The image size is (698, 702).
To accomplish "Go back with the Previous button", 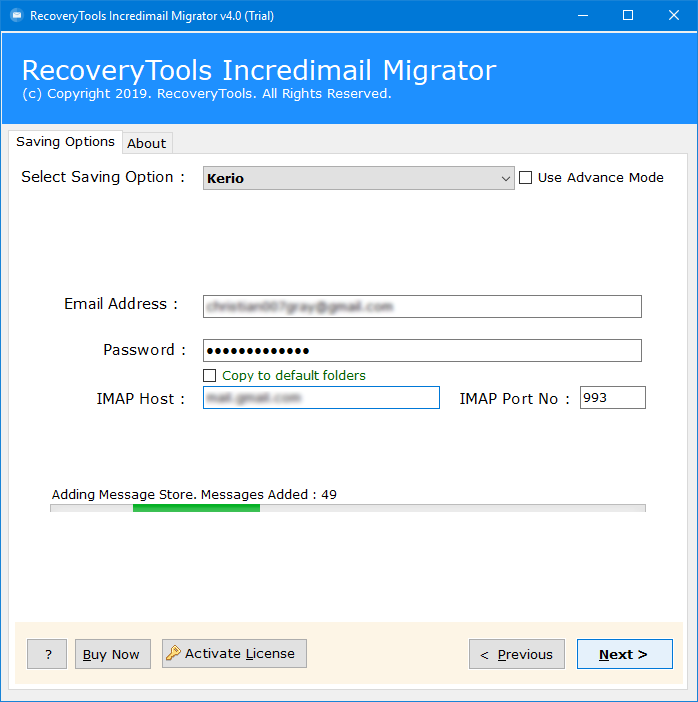I will point(517,654).
